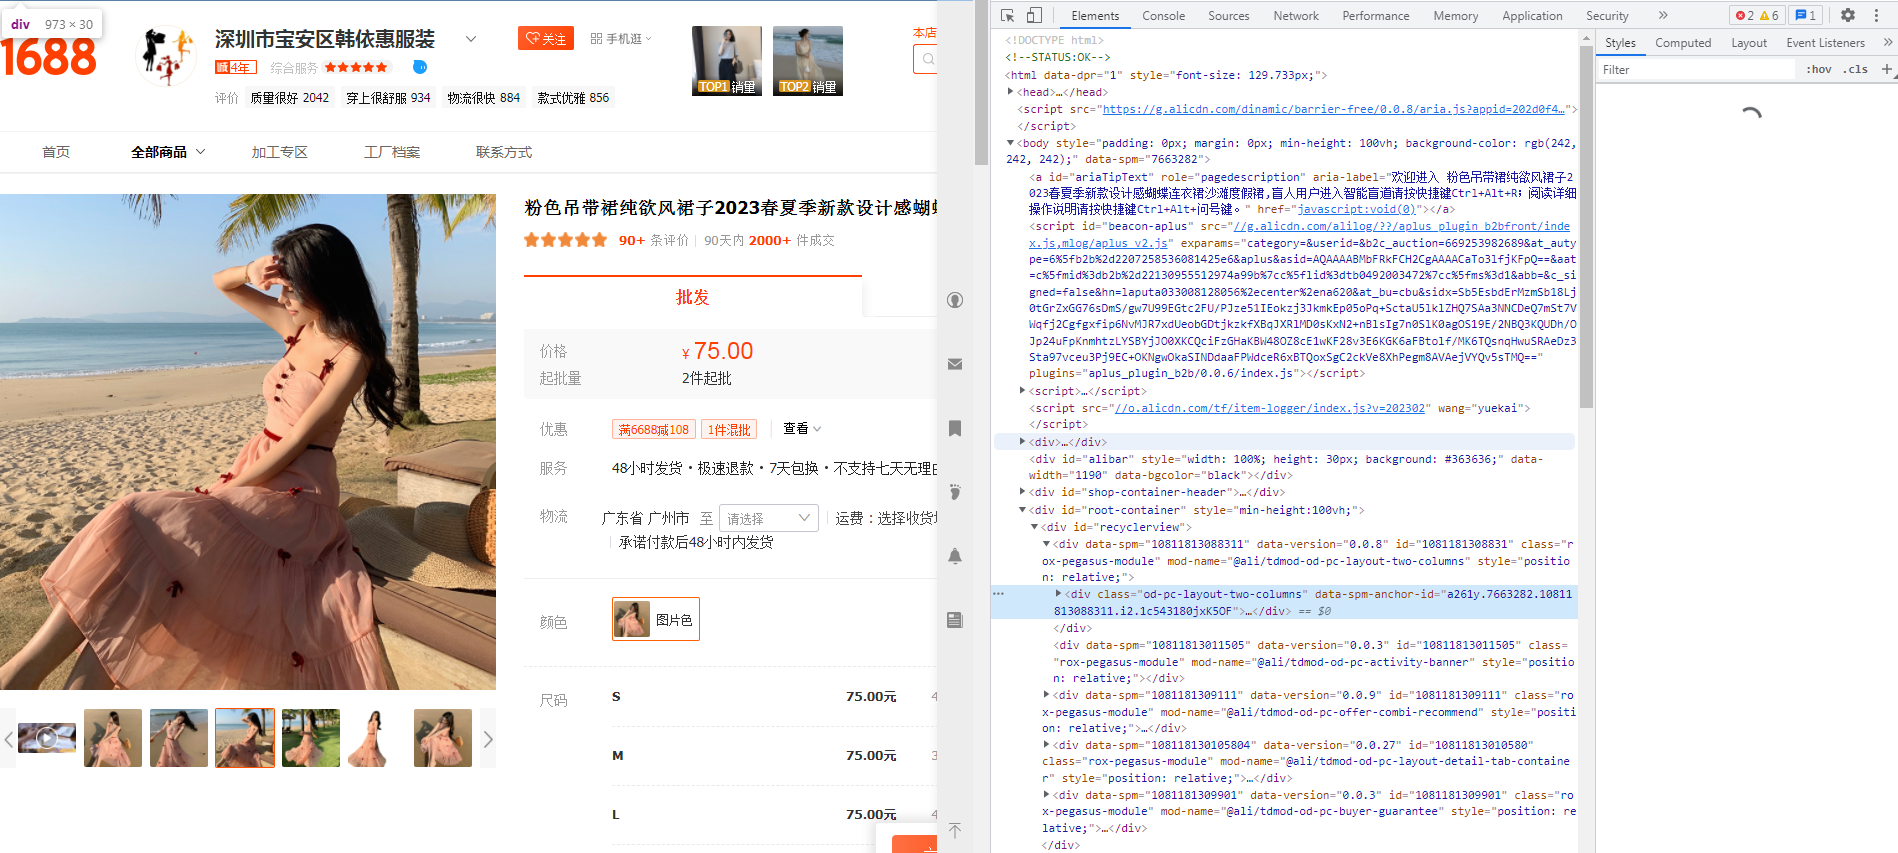1898x853 pixels.
Task: Switch to the Layout tab
Action: [1749, 43]
